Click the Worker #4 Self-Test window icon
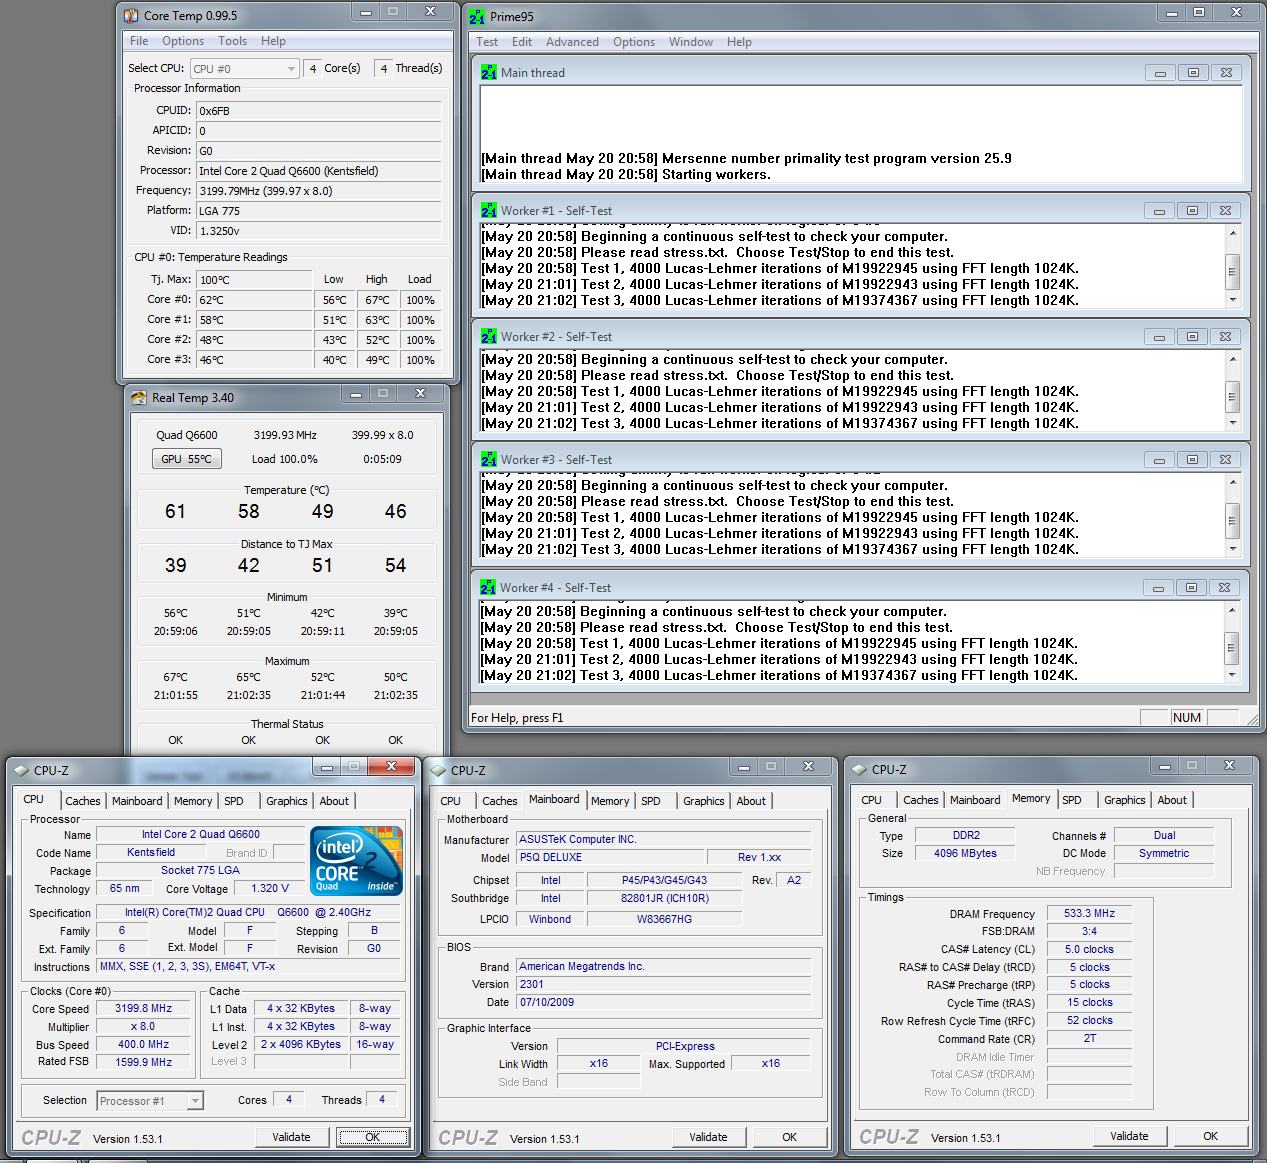Viewport: 1267px width, 1163px height. 488,587
